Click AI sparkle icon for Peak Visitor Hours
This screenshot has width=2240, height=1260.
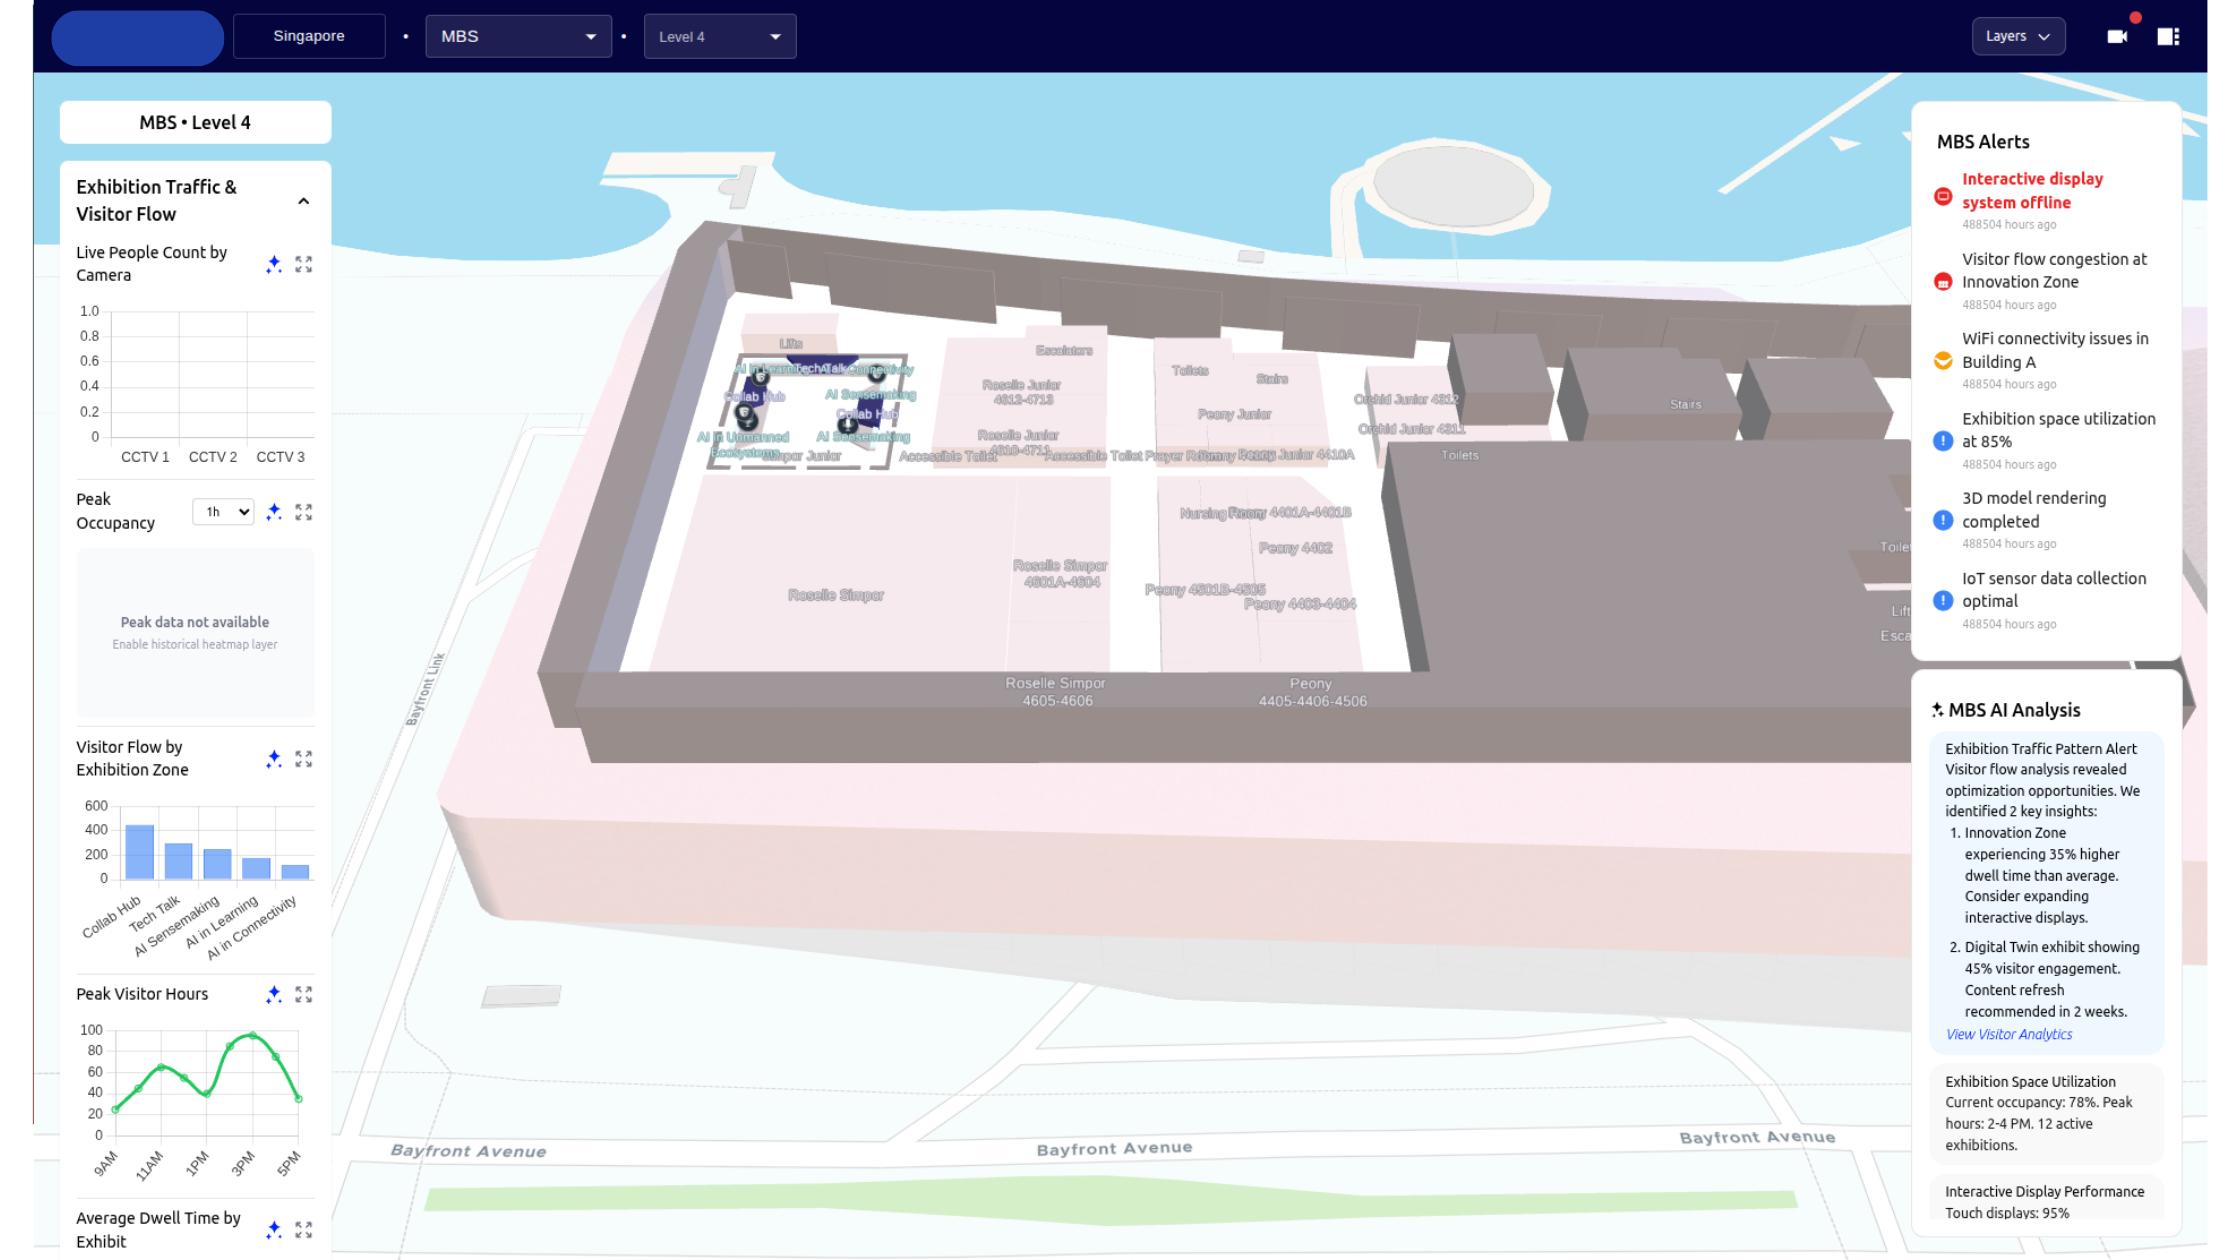pos(274,994)
